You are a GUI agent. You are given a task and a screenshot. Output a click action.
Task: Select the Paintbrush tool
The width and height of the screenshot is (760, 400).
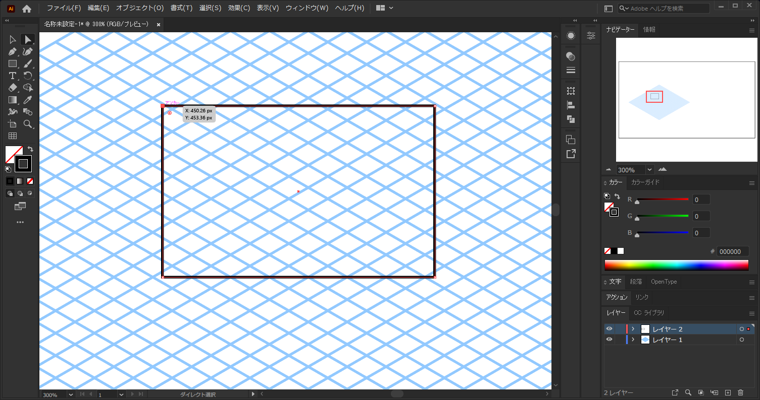click(28, 64)
